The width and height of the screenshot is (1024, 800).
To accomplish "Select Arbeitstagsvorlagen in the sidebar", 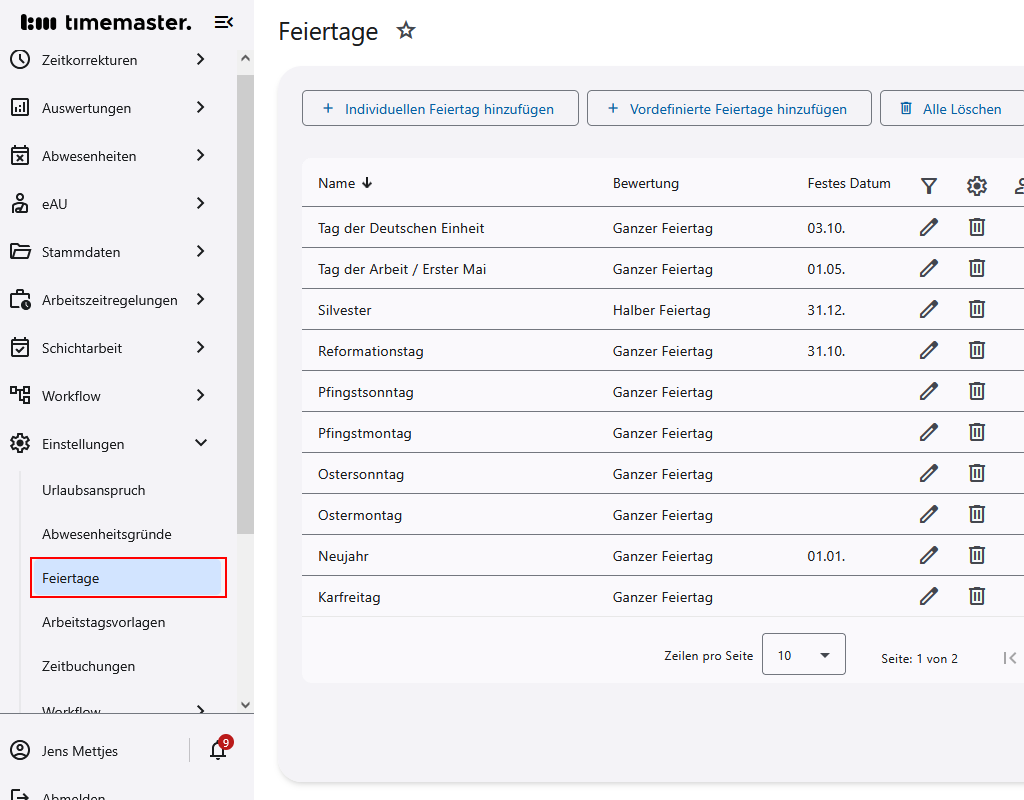I will click(x=103, y=622).
